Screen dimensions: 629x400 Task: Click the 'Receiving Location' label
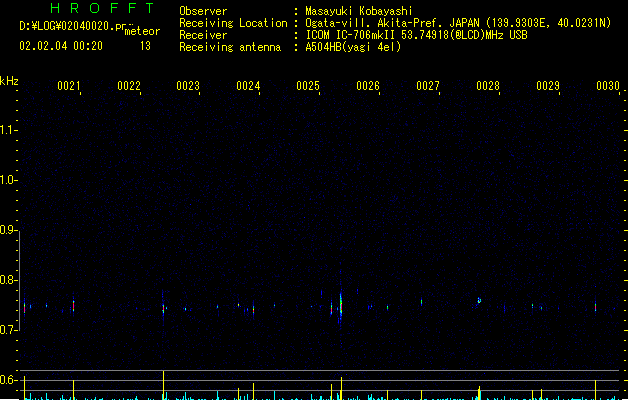click(233, 23)
